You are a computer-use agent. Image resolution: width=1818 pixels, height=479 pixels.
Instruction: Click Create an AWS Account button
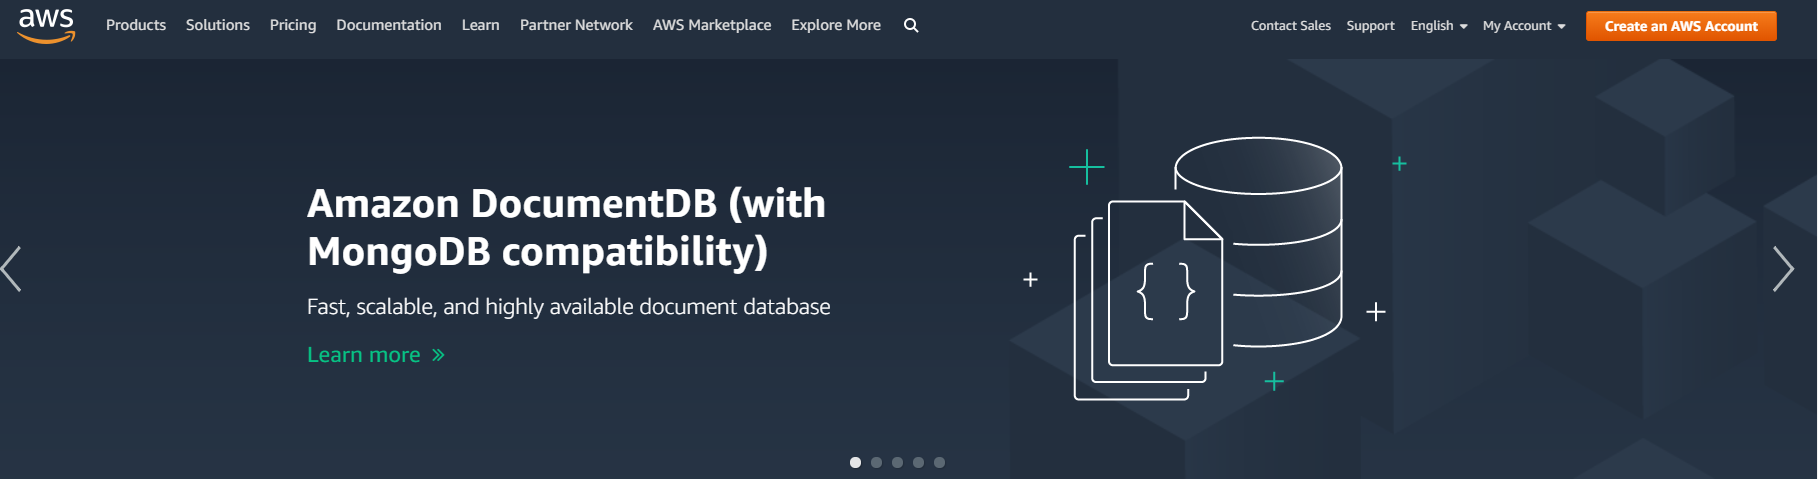pos(1681,26)
